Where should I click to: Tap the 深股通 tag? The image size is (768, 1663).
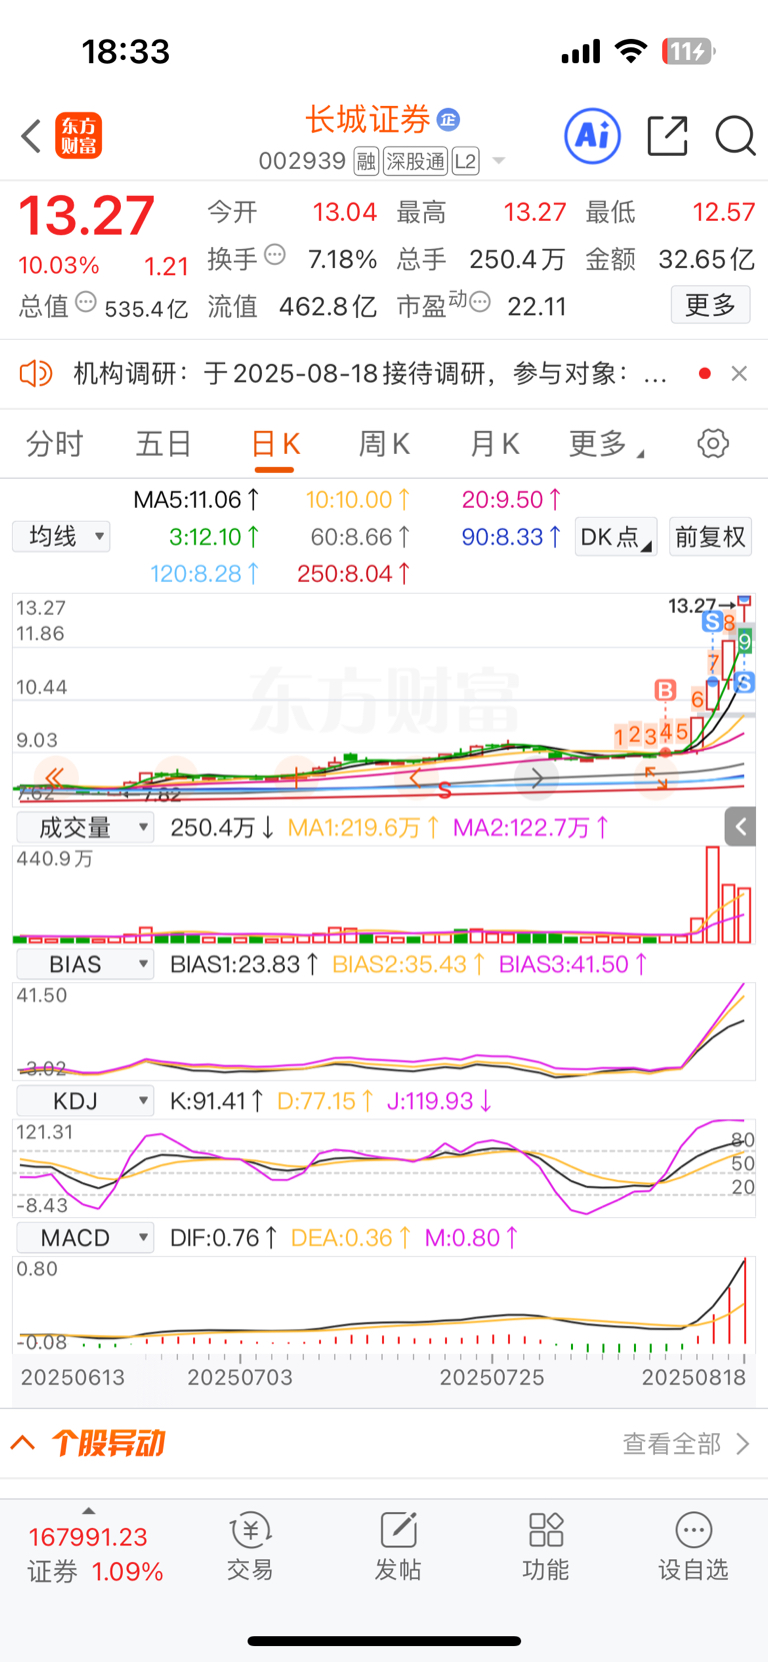click(416, 161)
